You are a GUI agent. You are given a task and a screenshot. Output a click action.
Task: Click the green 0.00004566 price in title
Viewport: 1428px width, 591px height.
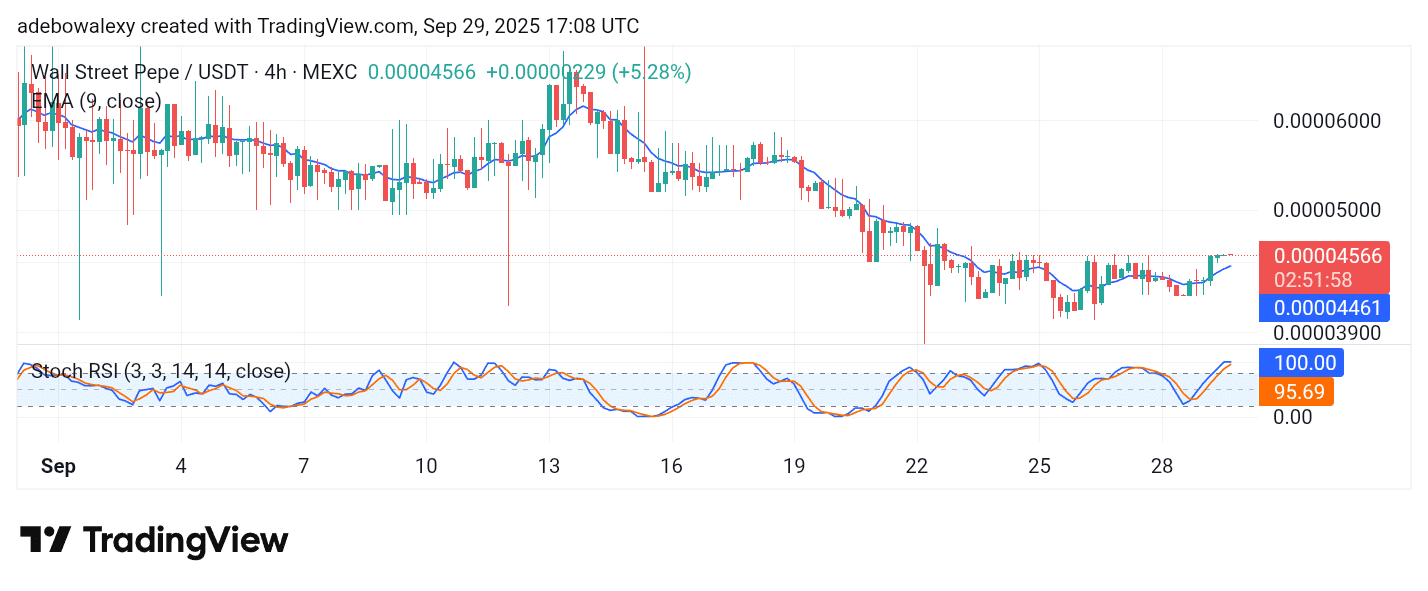[x=421, y=72]
